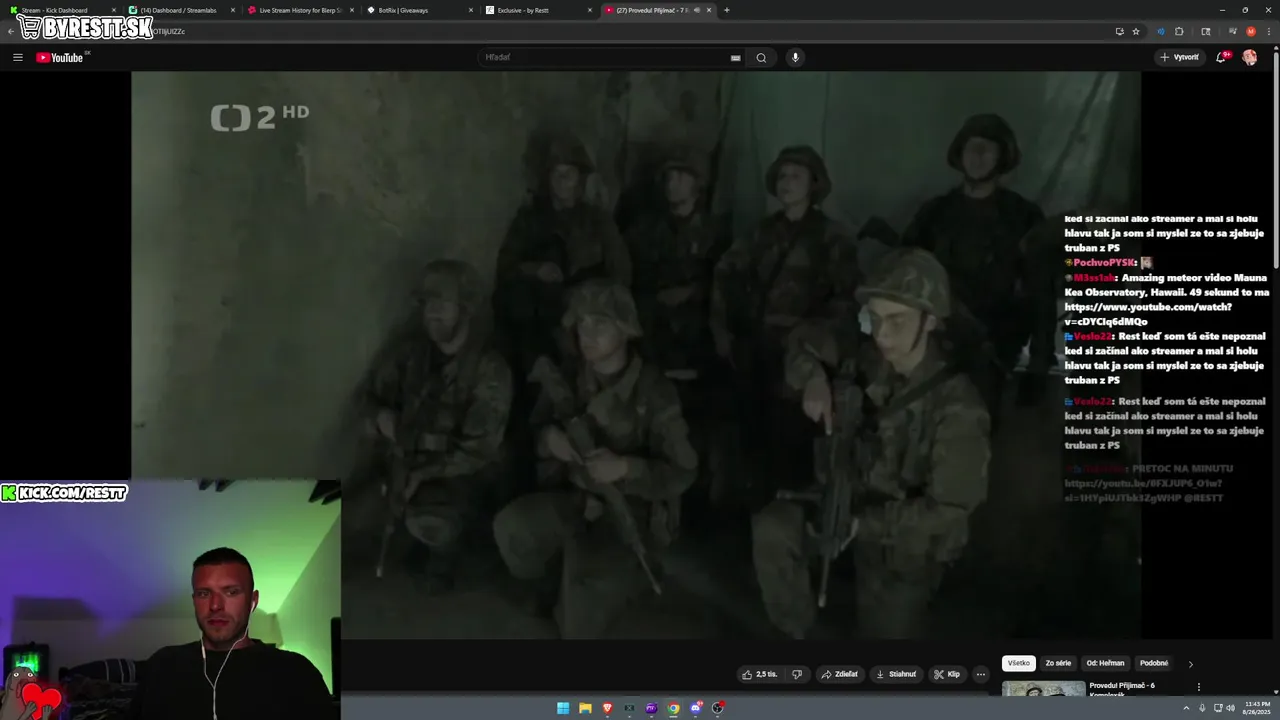The width and height of the screenshot is (1280, 720).
Task: Switch to BotRix Giveaways tab
Action: (418, 10)
